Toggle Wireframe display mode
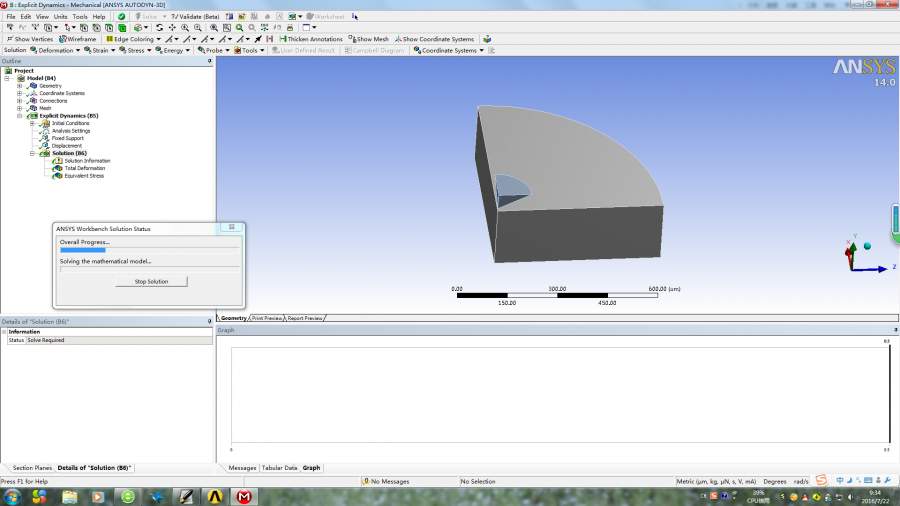This screenshot has height=506, width=900. 78,39
